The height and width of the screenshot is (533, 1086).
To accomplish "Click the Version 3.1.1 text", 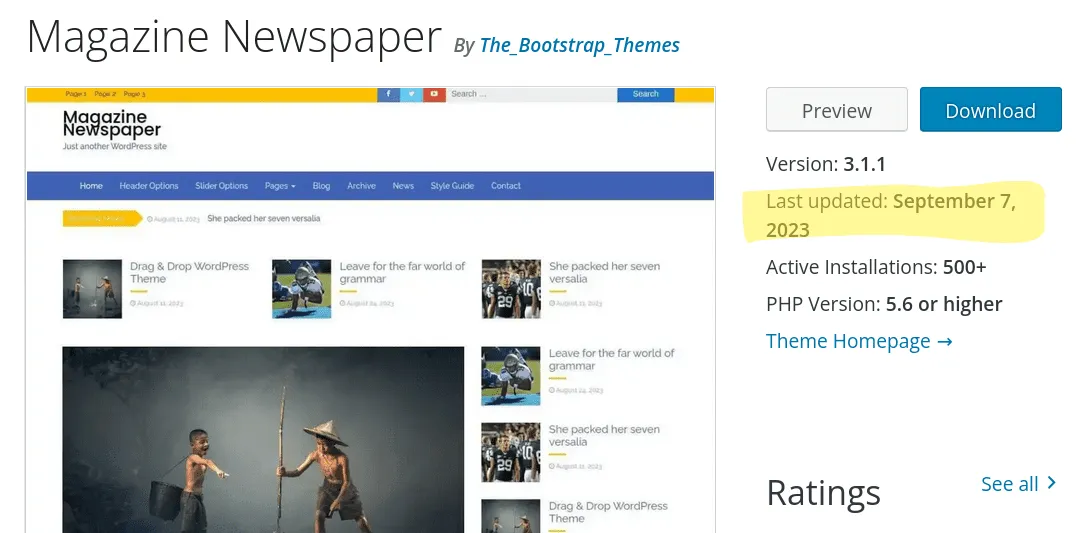I will pos(826,164).
